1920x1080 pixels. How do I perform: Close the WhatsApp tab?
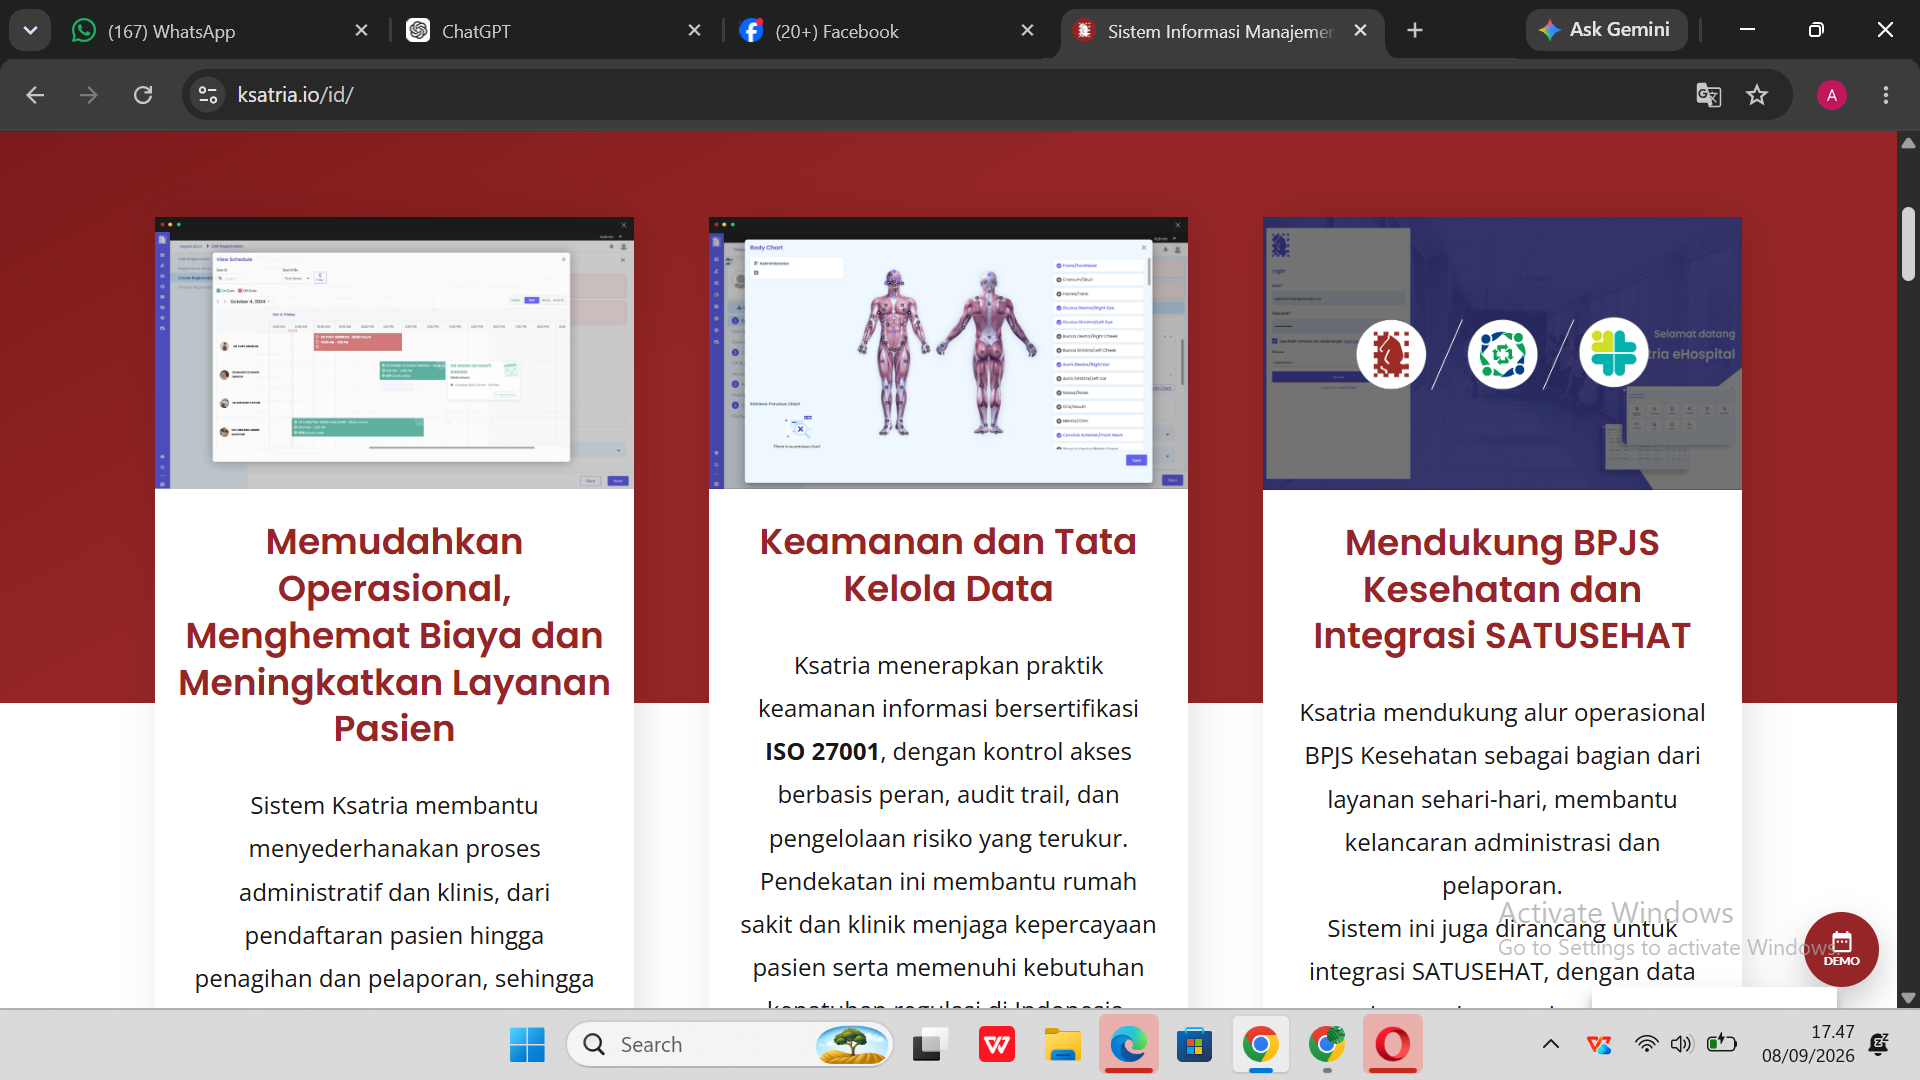click(x=361, y=31)
